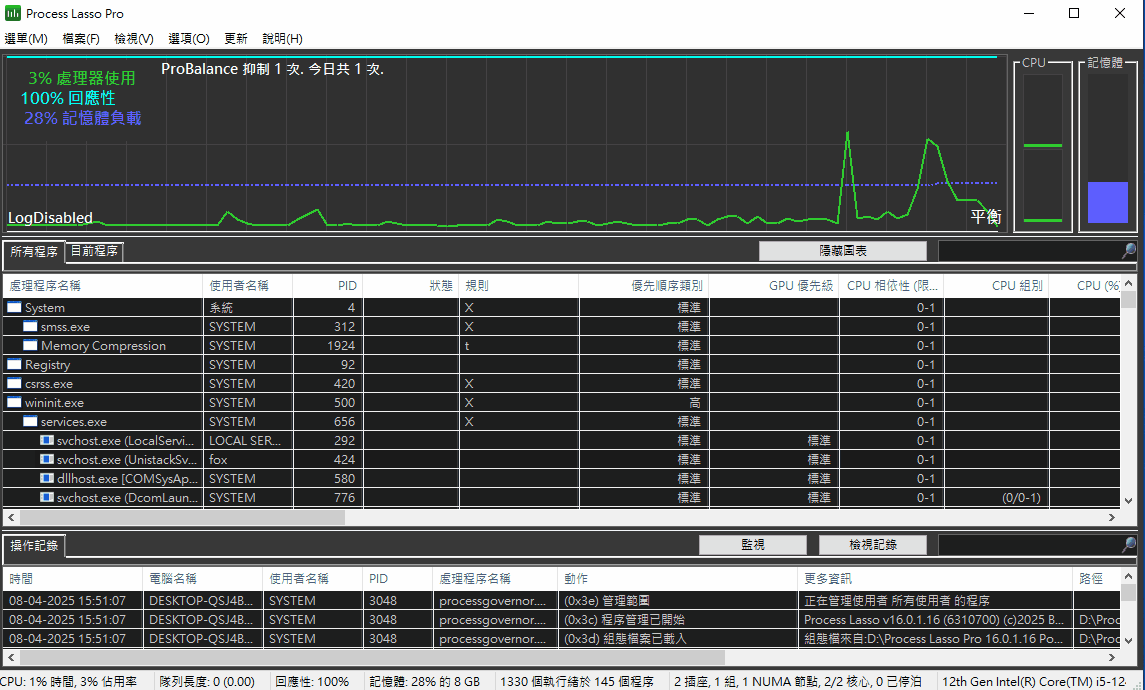Click the process list vertical scrollbar down arrow
The height and width of the screenshot is (690, 1145).
pyautogui.click(x=1128, y=500)
